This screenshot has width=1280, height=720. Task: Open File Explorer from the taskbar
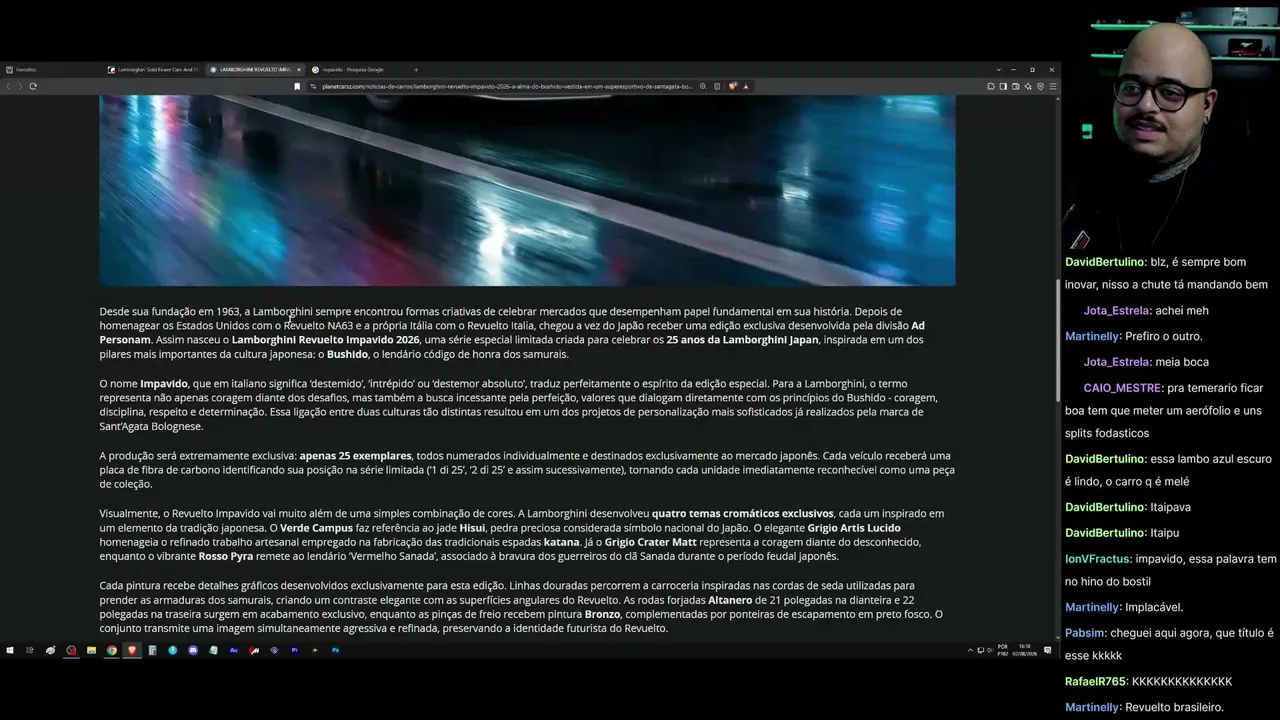point(91,650)
